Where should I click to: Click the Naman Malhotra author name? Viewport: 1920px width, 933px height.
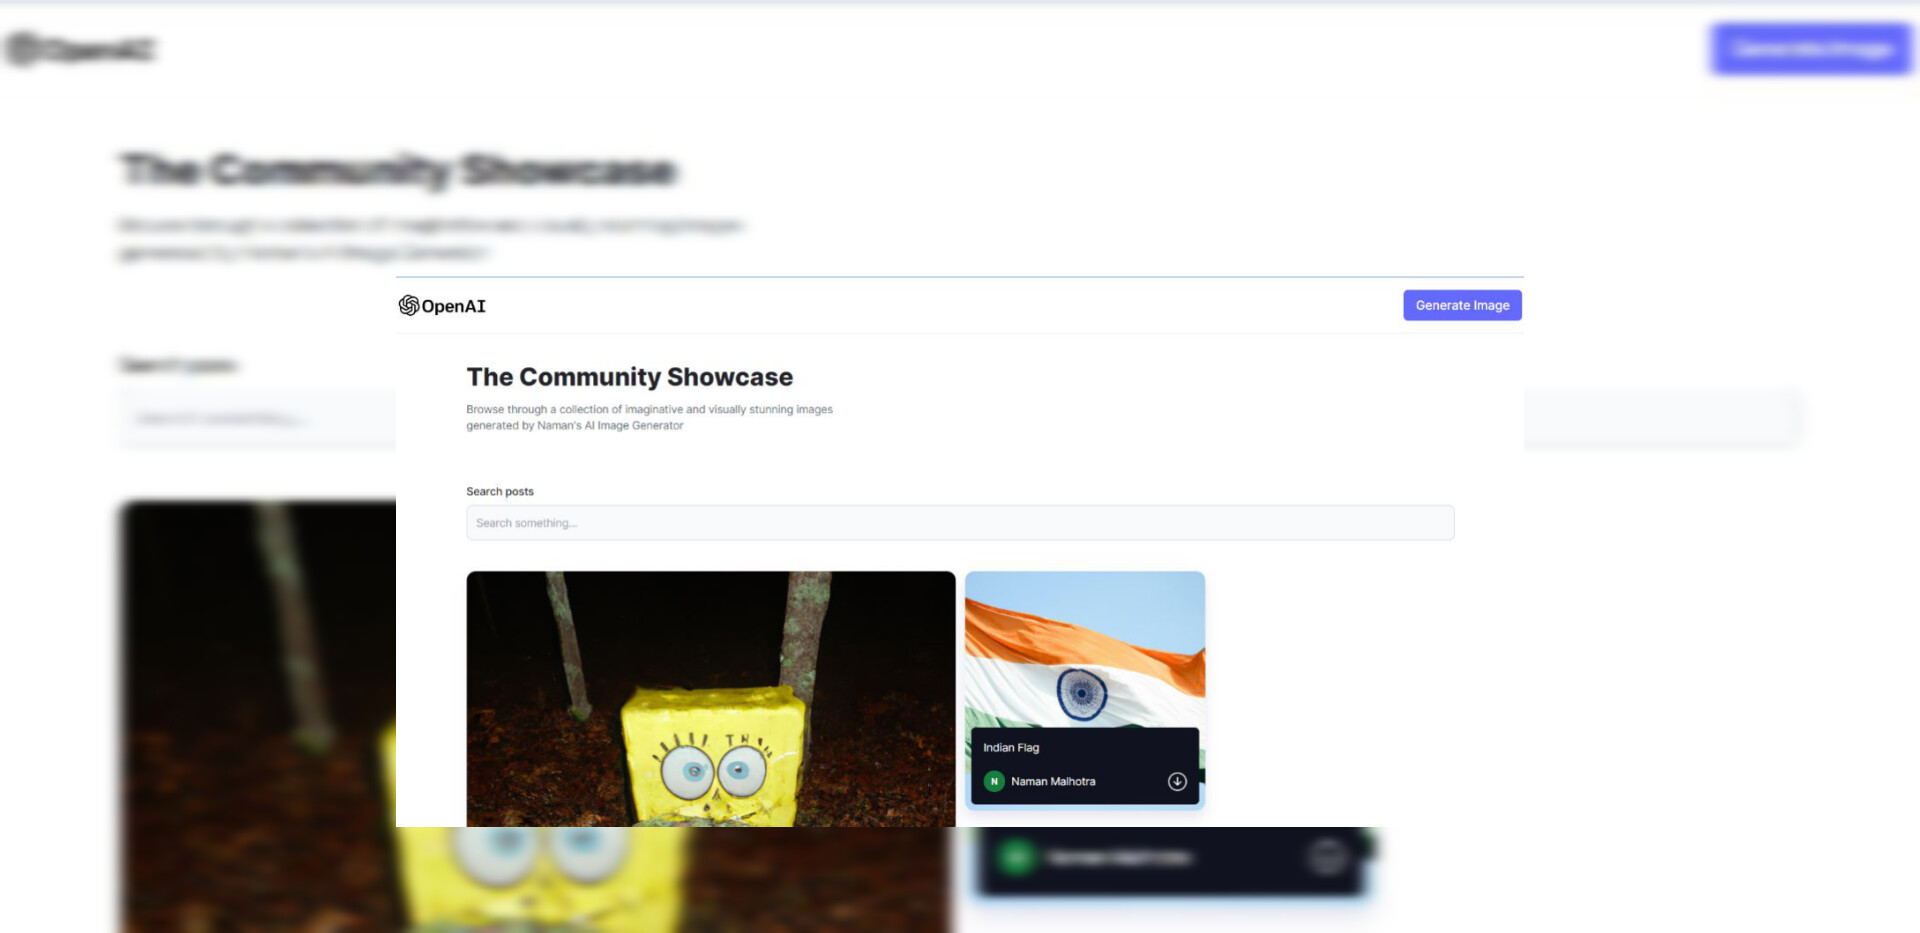1053,782
